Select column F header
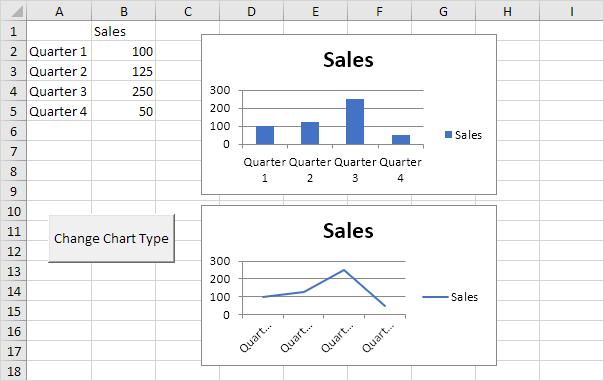Screen dimensions: 604x381 coord(379,11)
